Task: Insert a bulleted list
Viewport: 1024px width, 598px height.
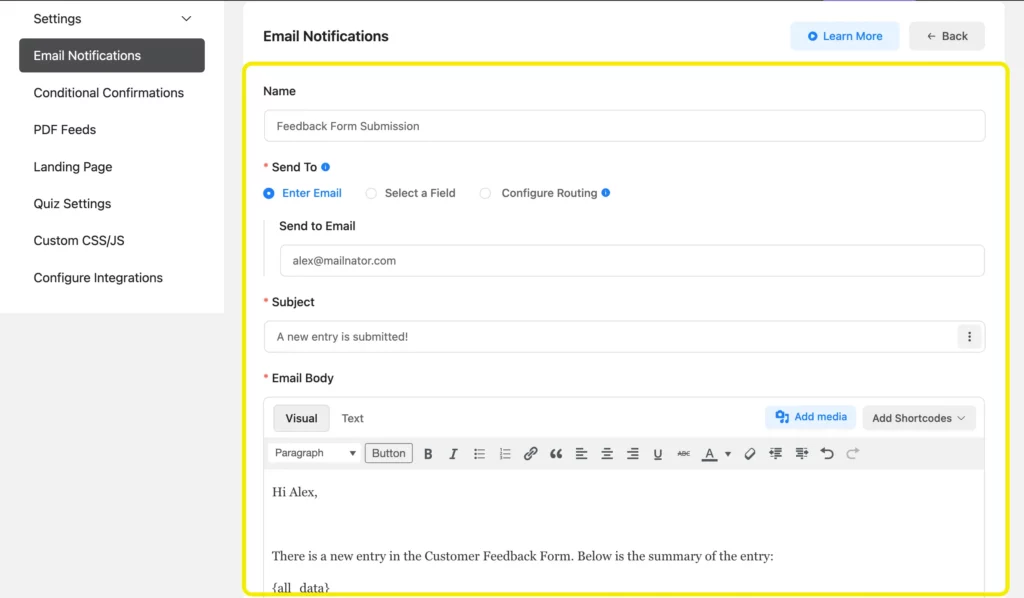Action: click(x=479, y=454)
